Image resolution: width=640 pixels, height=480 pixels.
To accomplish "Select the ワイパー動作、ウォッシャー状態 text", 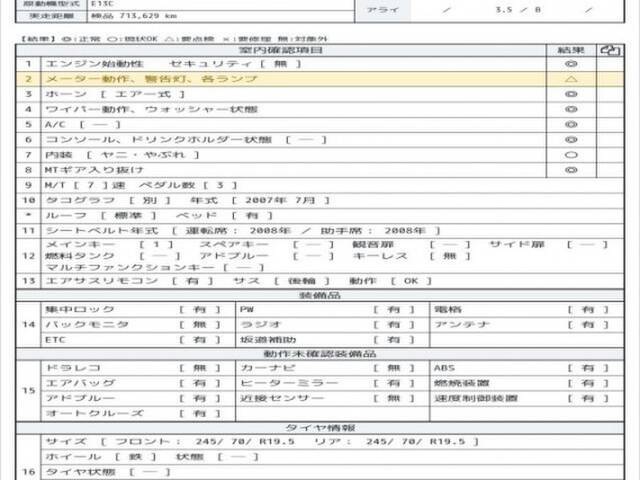I will click(151, 109).
